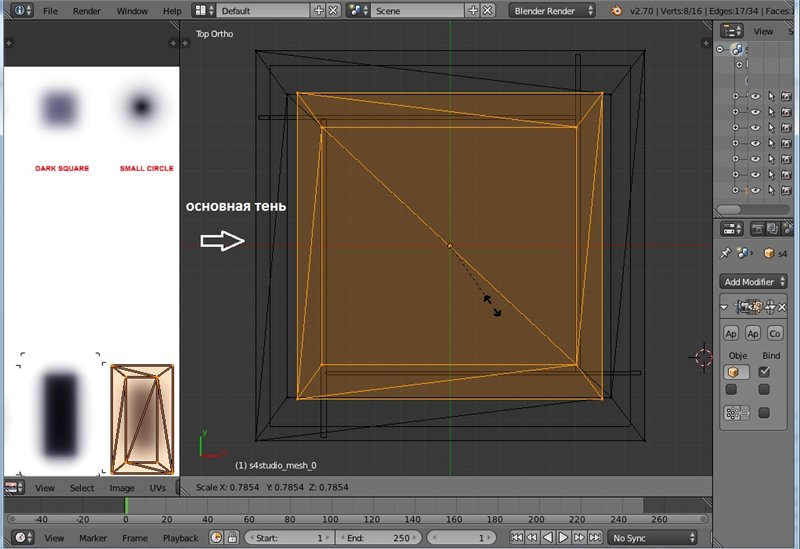Open the Add Modifier dropdown
The width and height of the screenshot is (800, 549).
tap(755, 282)
